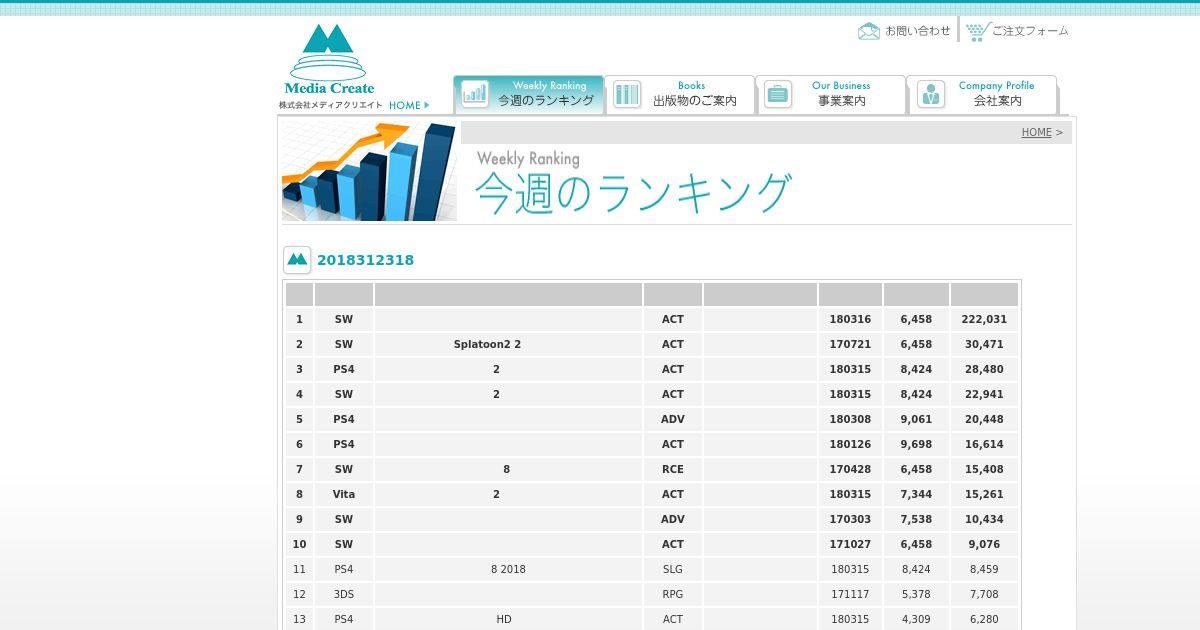Click price 7,538 in row 9
Image resolution: width=1200 pixels, height=630 pixels.
[x=916, y=519]
